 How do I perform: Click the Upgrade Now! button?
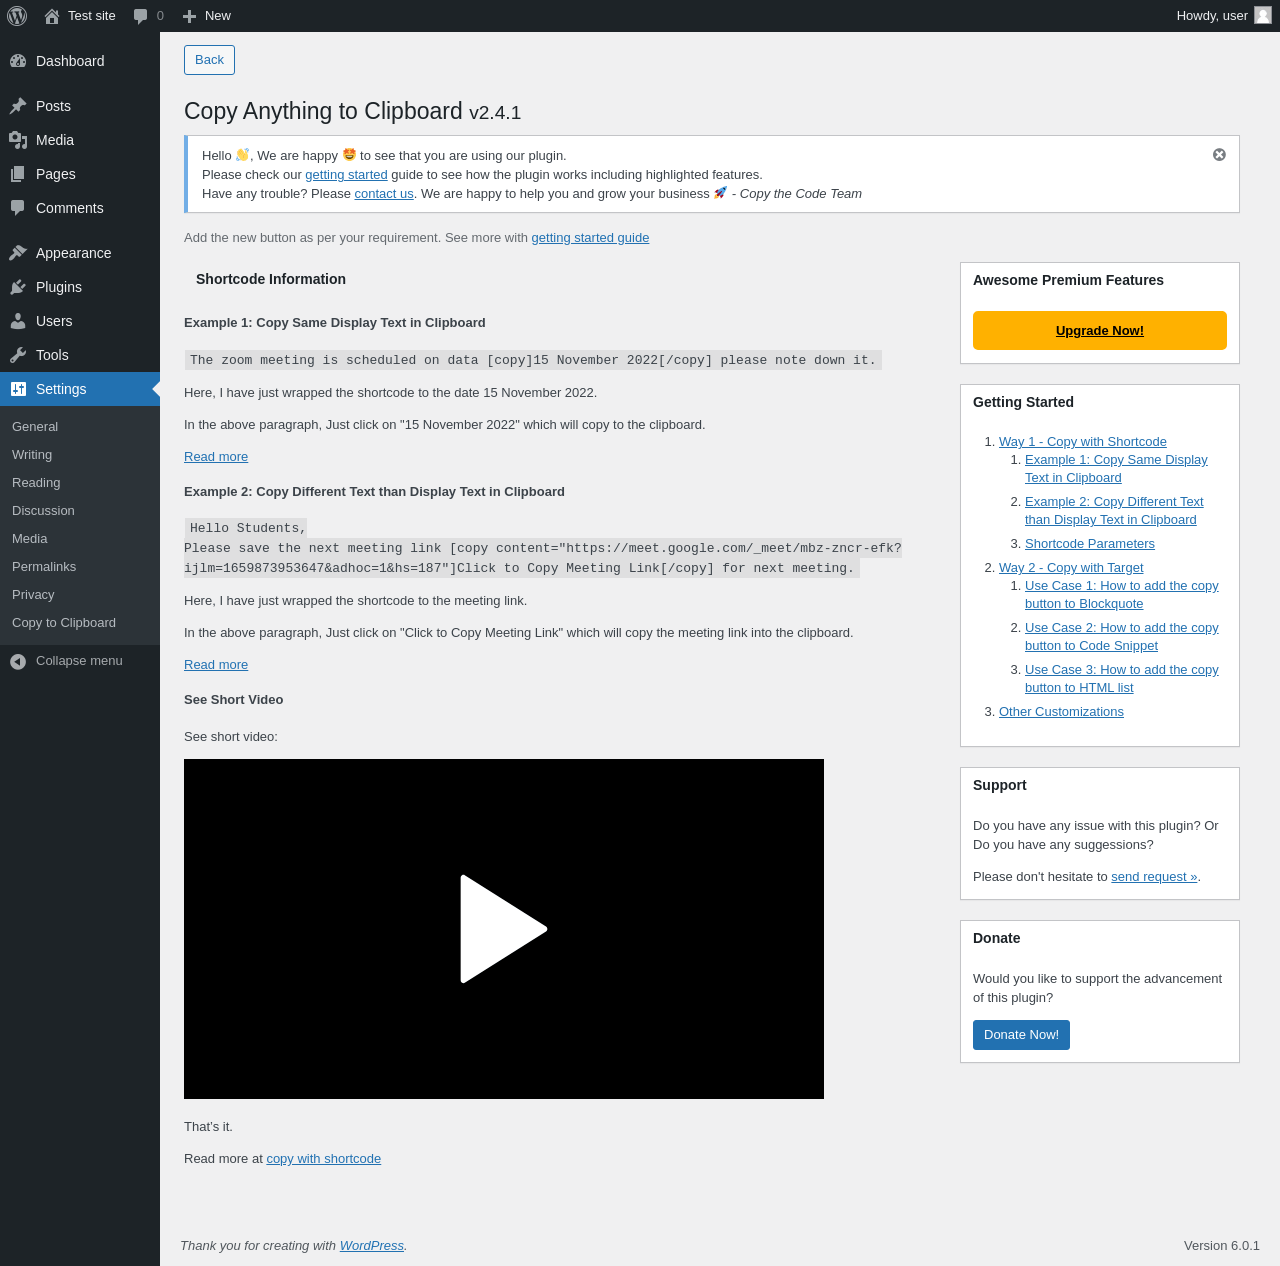(x=1100, y=330)
